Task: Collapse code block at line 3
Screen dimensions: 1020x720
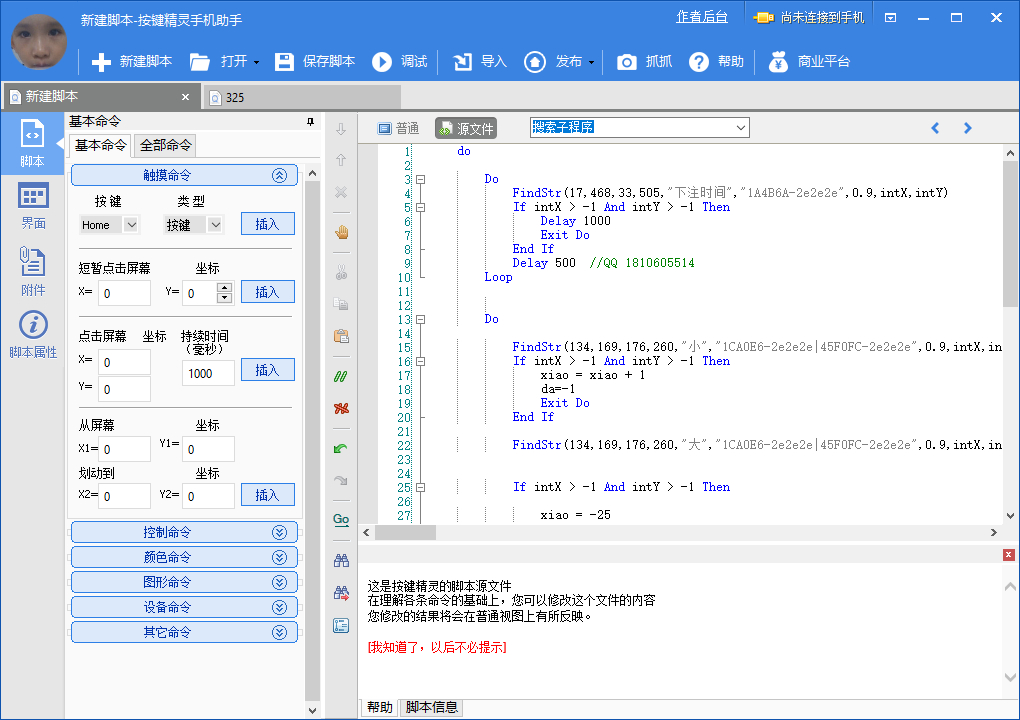Action: (x=421, y=180)
